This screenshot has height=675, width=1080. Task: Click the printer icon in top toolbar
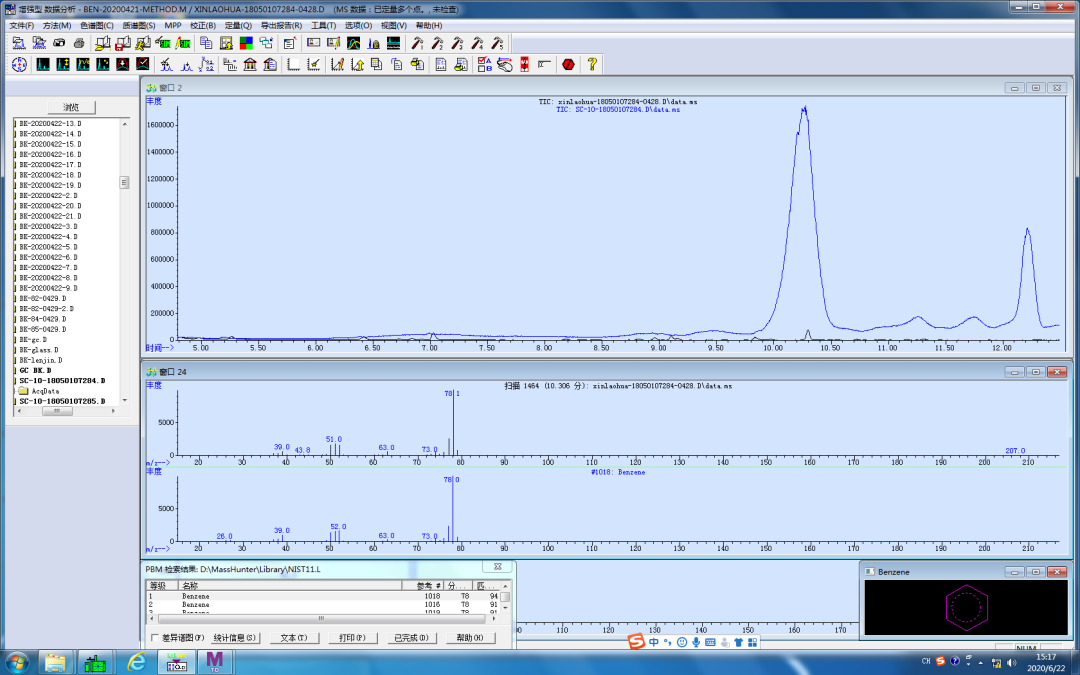pyautogui.click(x=79, y=43)
